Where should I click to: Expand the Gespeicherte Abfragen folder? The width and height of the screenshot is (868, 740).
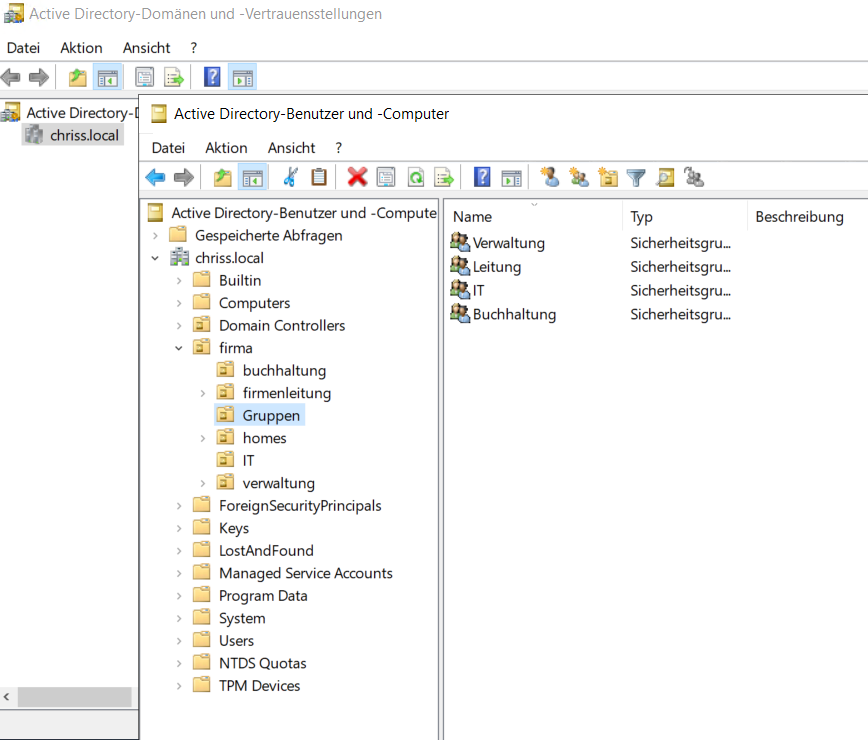155,236
